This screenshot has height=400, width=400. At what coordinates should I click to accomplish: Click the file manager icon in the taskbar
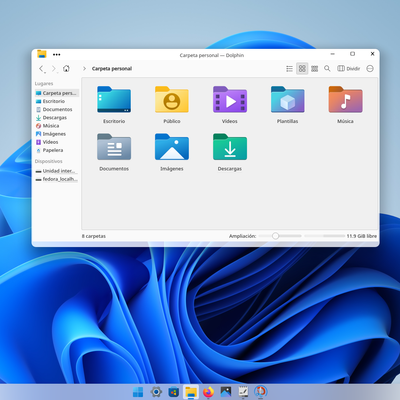(x=191, y=392)
